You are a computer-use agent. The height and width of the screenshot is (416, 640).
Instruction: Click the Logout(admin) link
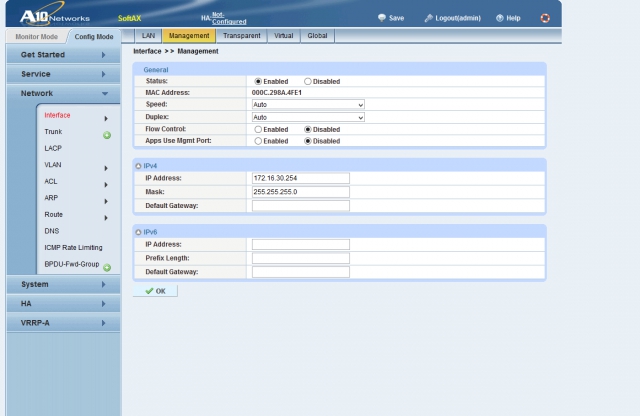click(x=458, y=18)
